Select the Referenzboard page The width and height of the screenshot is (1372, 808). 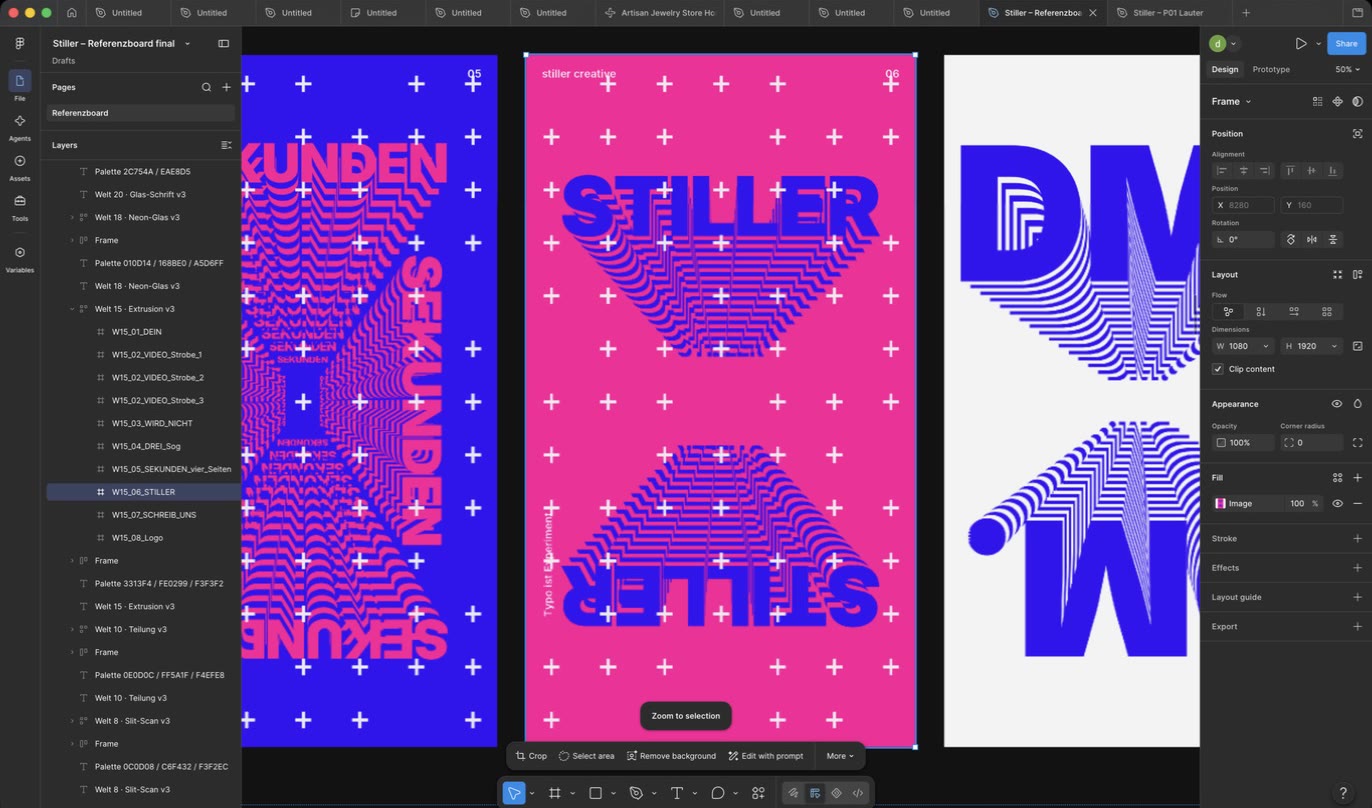[x=141, y=113]
